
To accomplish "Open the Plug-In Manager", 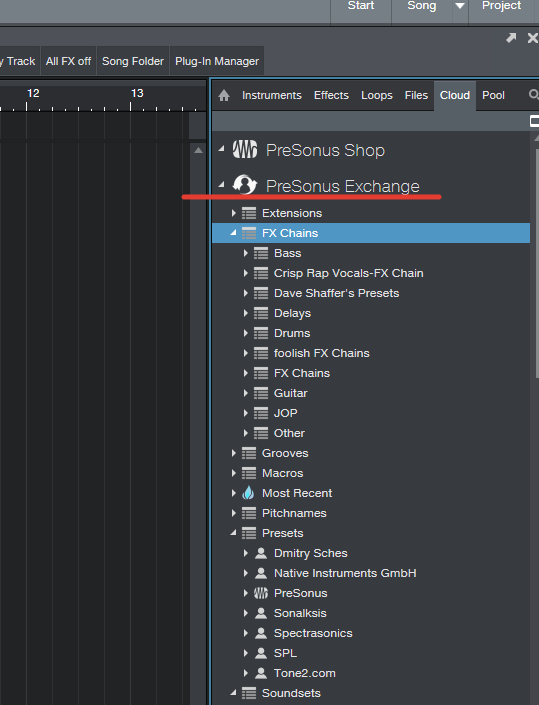I will pos(217,61).
